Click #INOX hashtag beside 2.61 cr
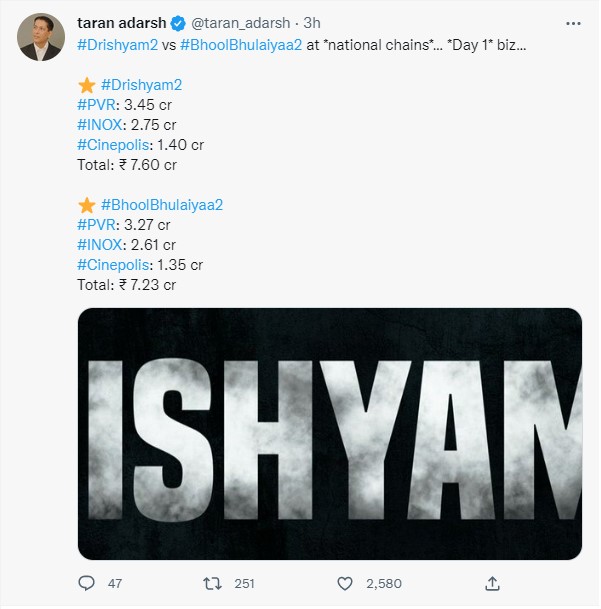 click(x=99, y=245)
